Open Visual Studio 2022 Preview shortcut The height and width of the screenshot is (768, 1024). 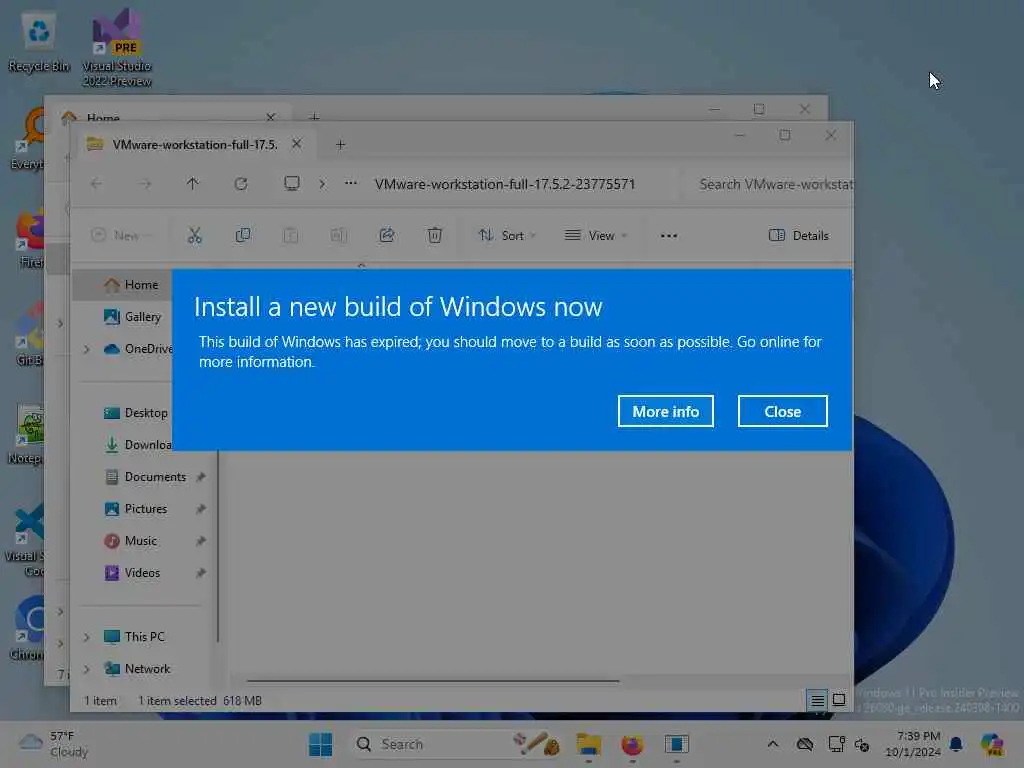pos(118,49)
